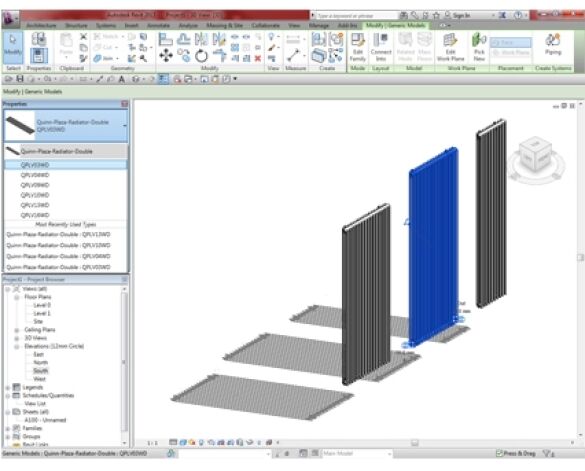Select the Move tool in Modify panel
The image size is (585, 471).
point(166,56)
